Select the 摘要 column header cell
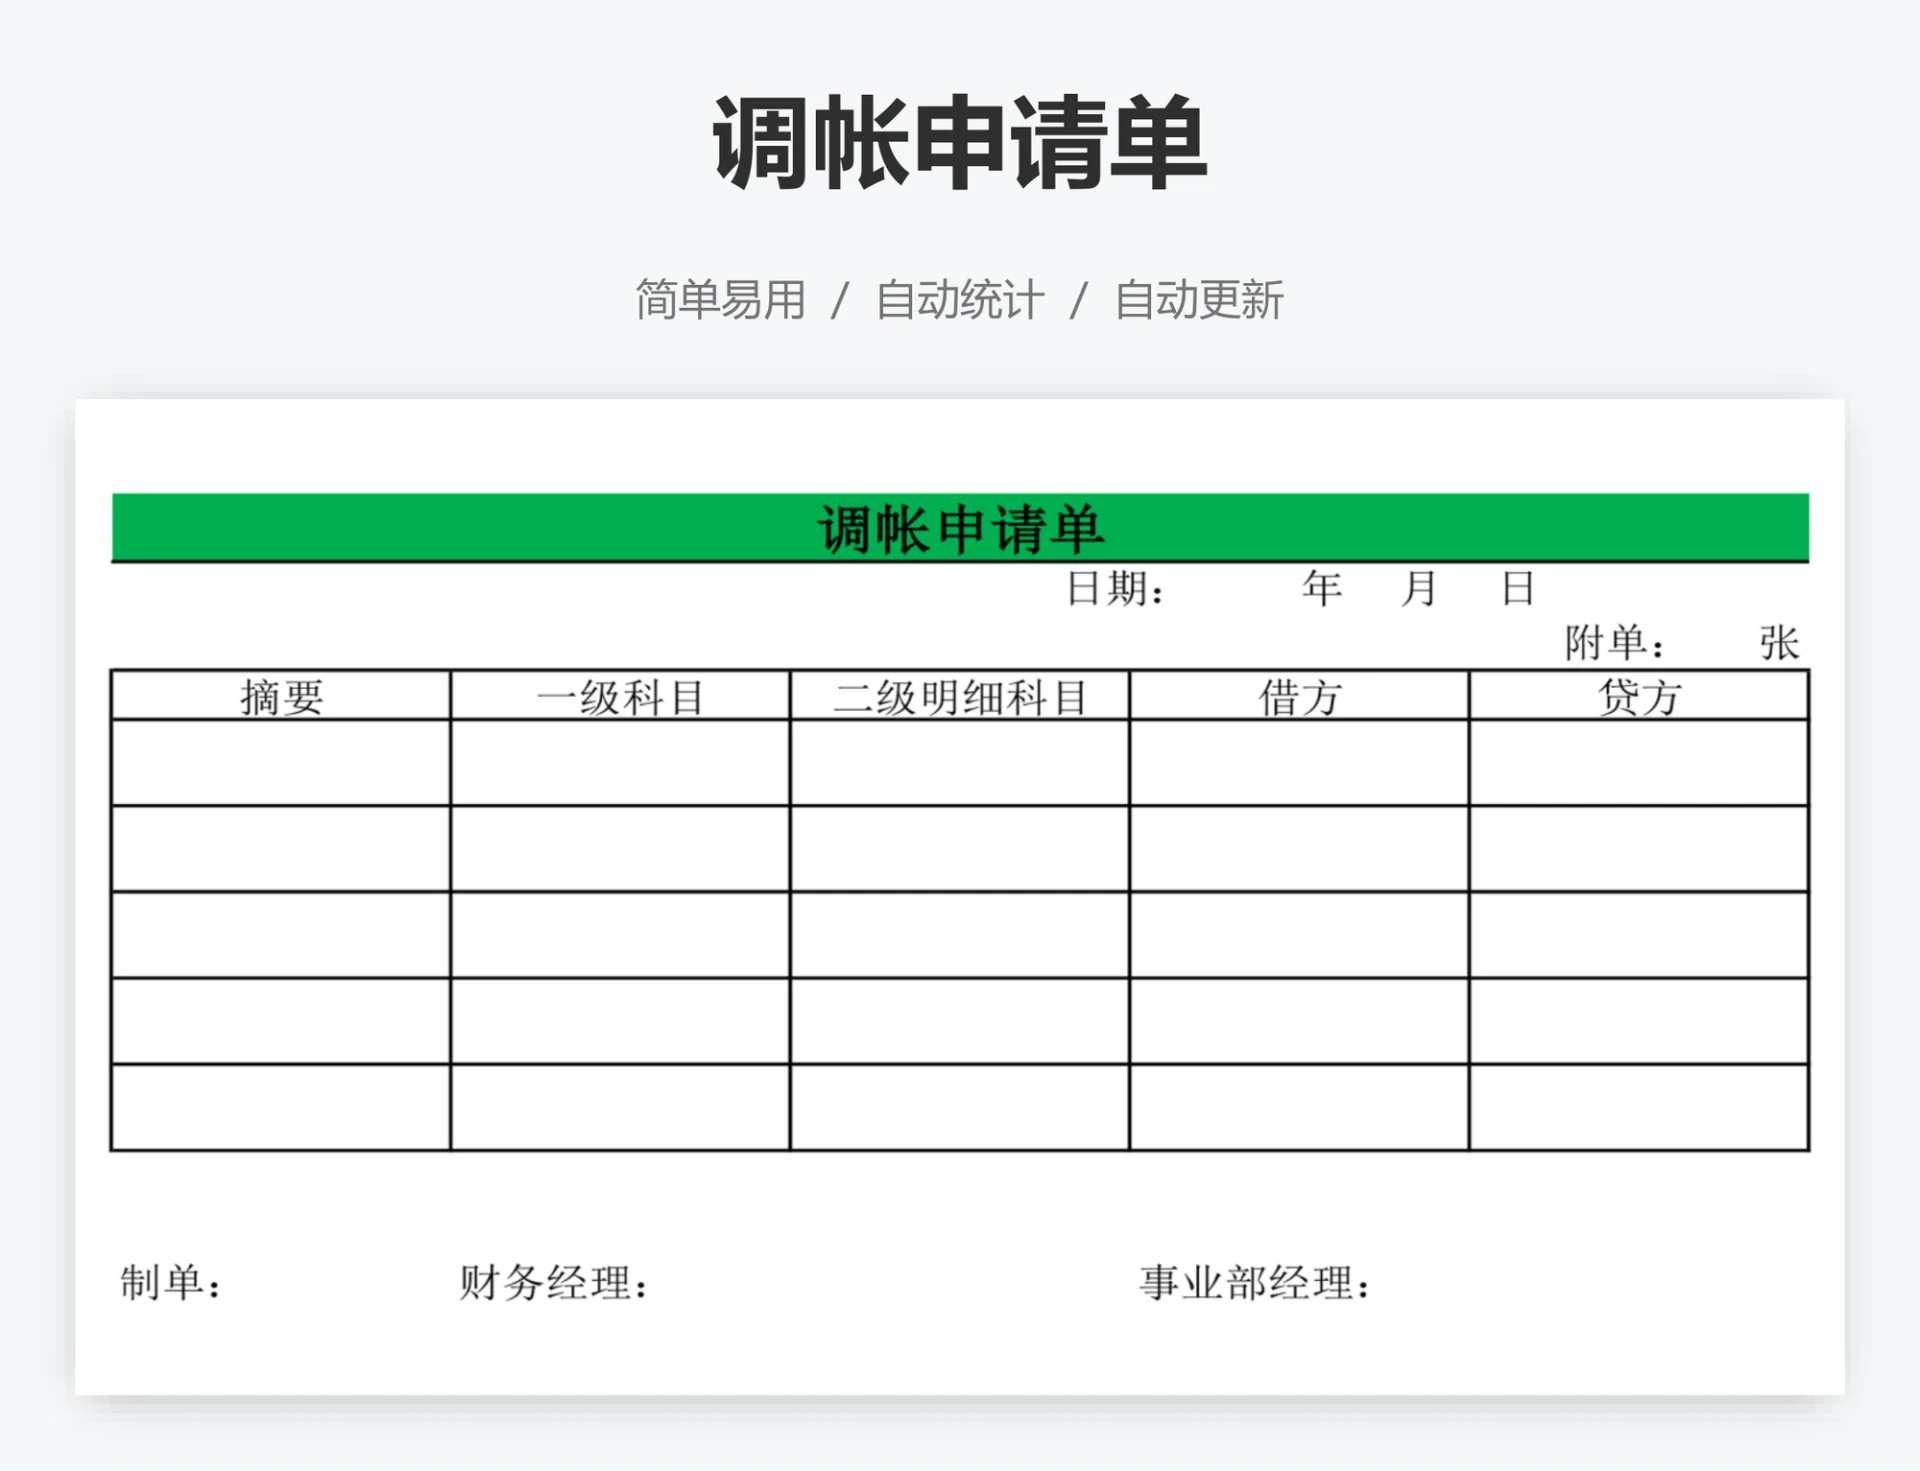The image size is (1920, 1471). pos(281,697)
